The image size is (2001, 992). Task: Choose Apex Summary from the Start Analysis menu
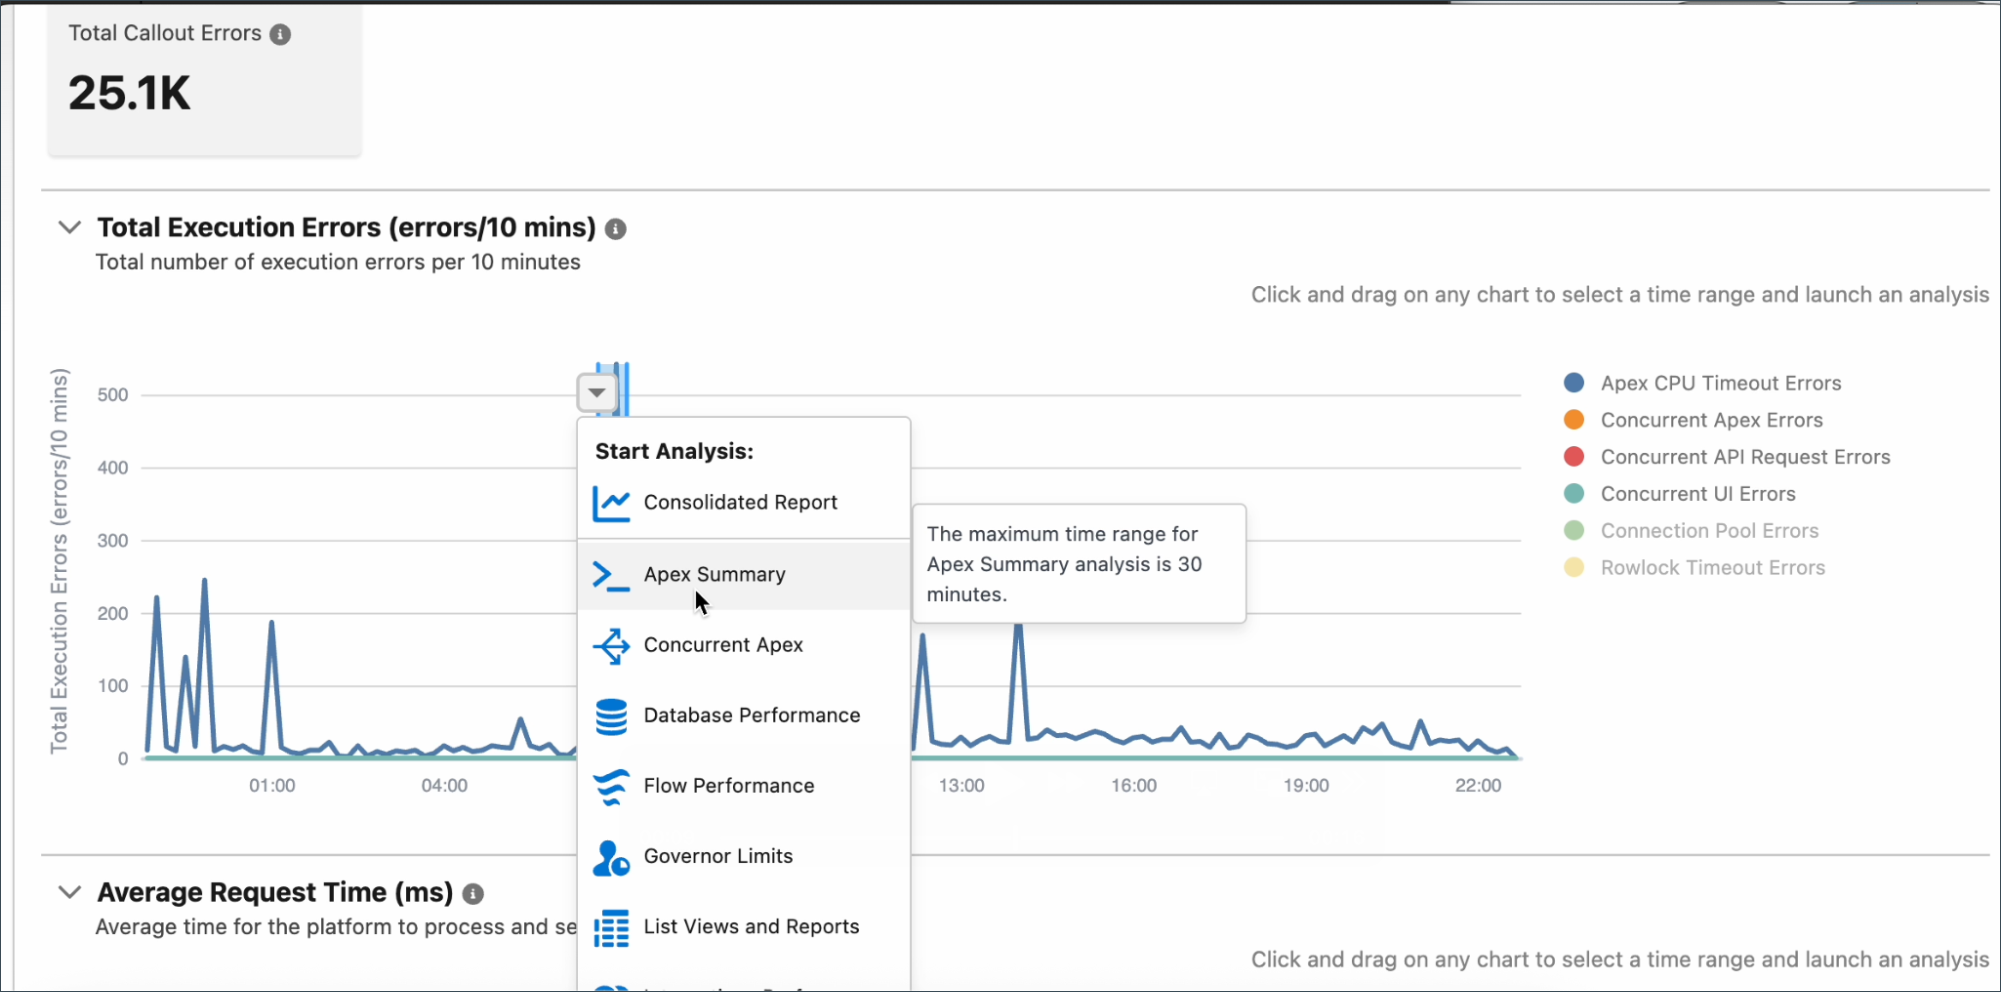click(x=714, y=574)
